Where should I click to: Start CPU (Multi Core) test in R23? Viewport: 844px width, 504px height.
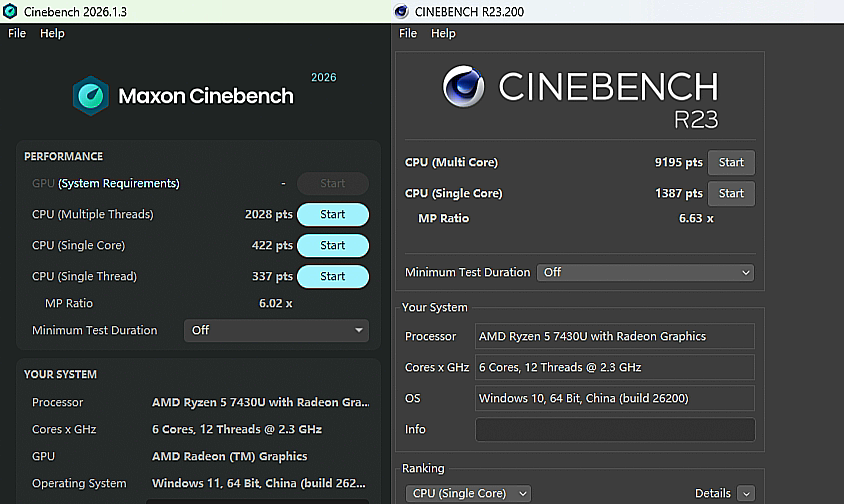(731, 163)
